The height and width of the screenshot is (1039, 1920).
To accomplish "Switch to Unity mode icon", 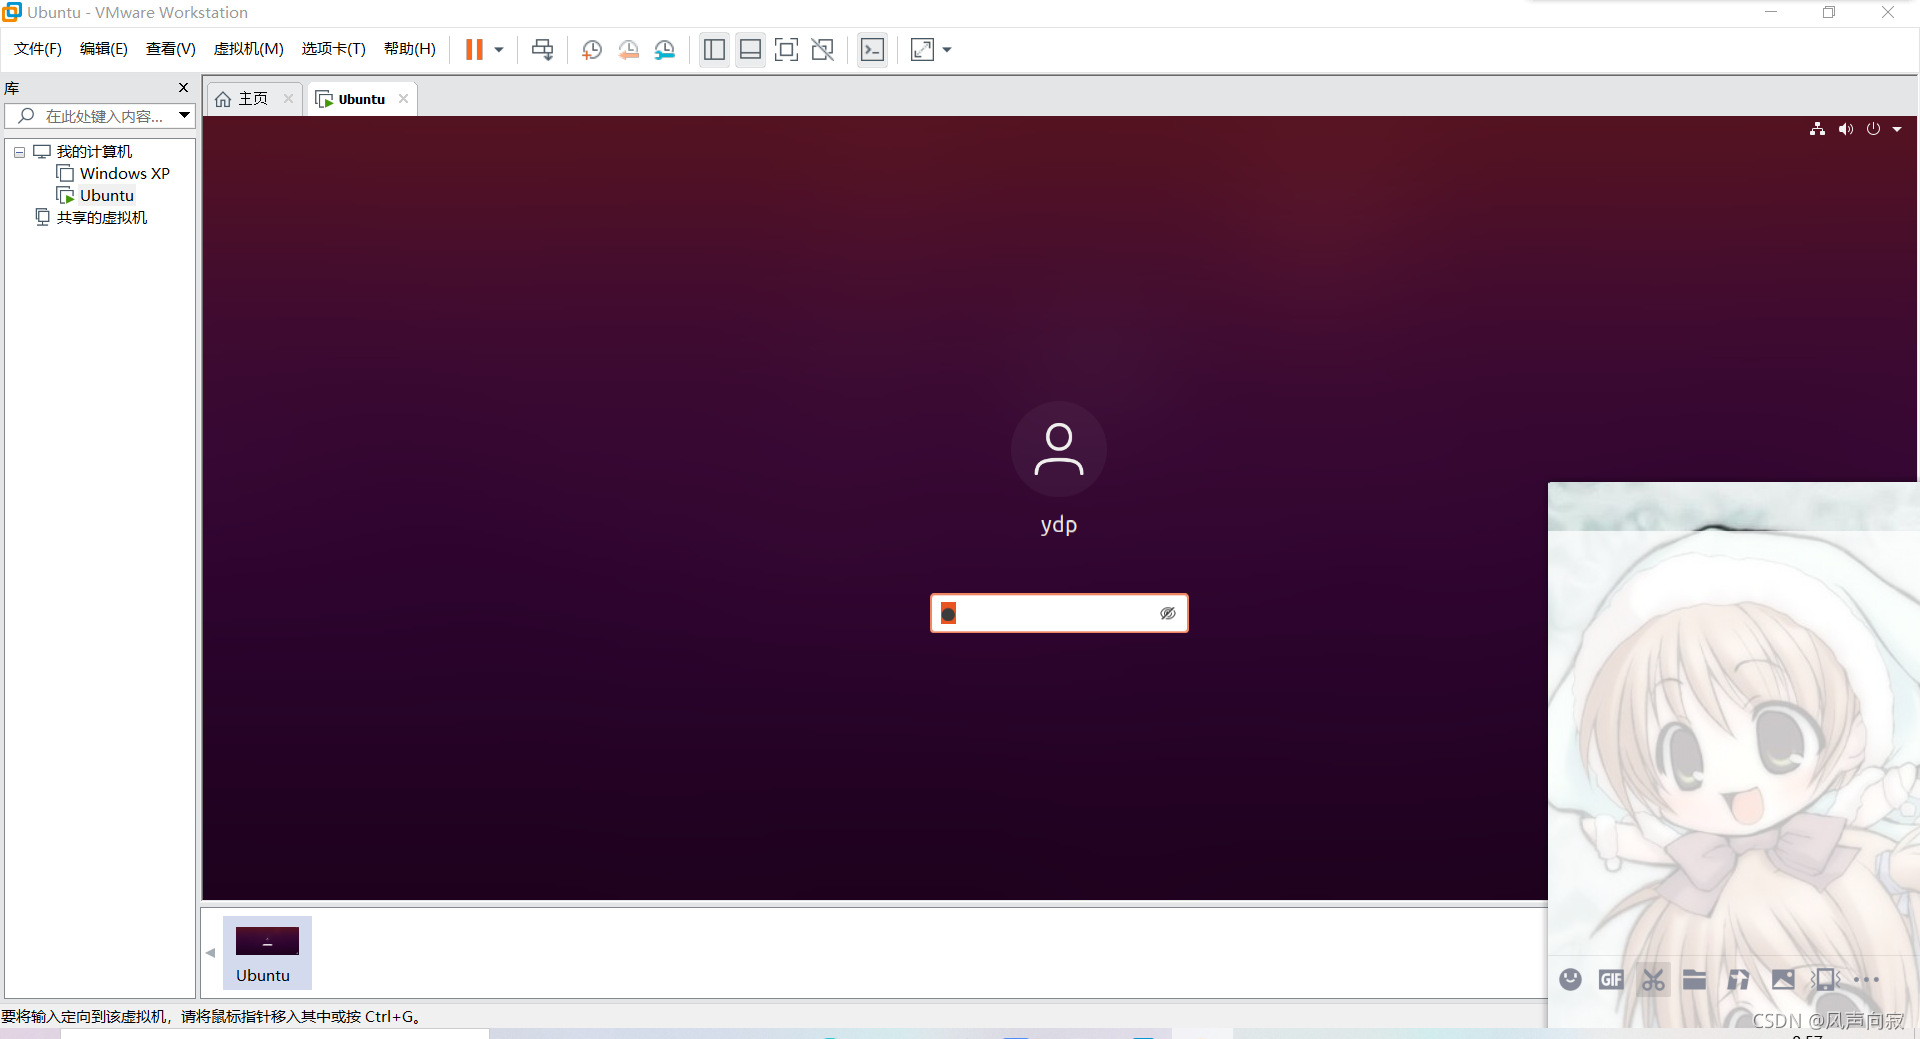I will [x=822, y=49].
